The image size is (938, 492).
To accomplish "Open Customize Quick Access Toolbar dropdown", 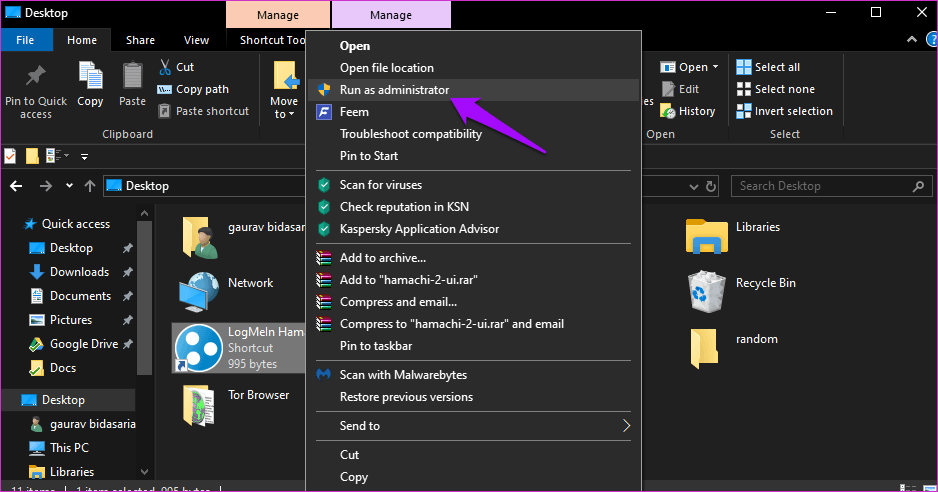I will coord(84,157).
